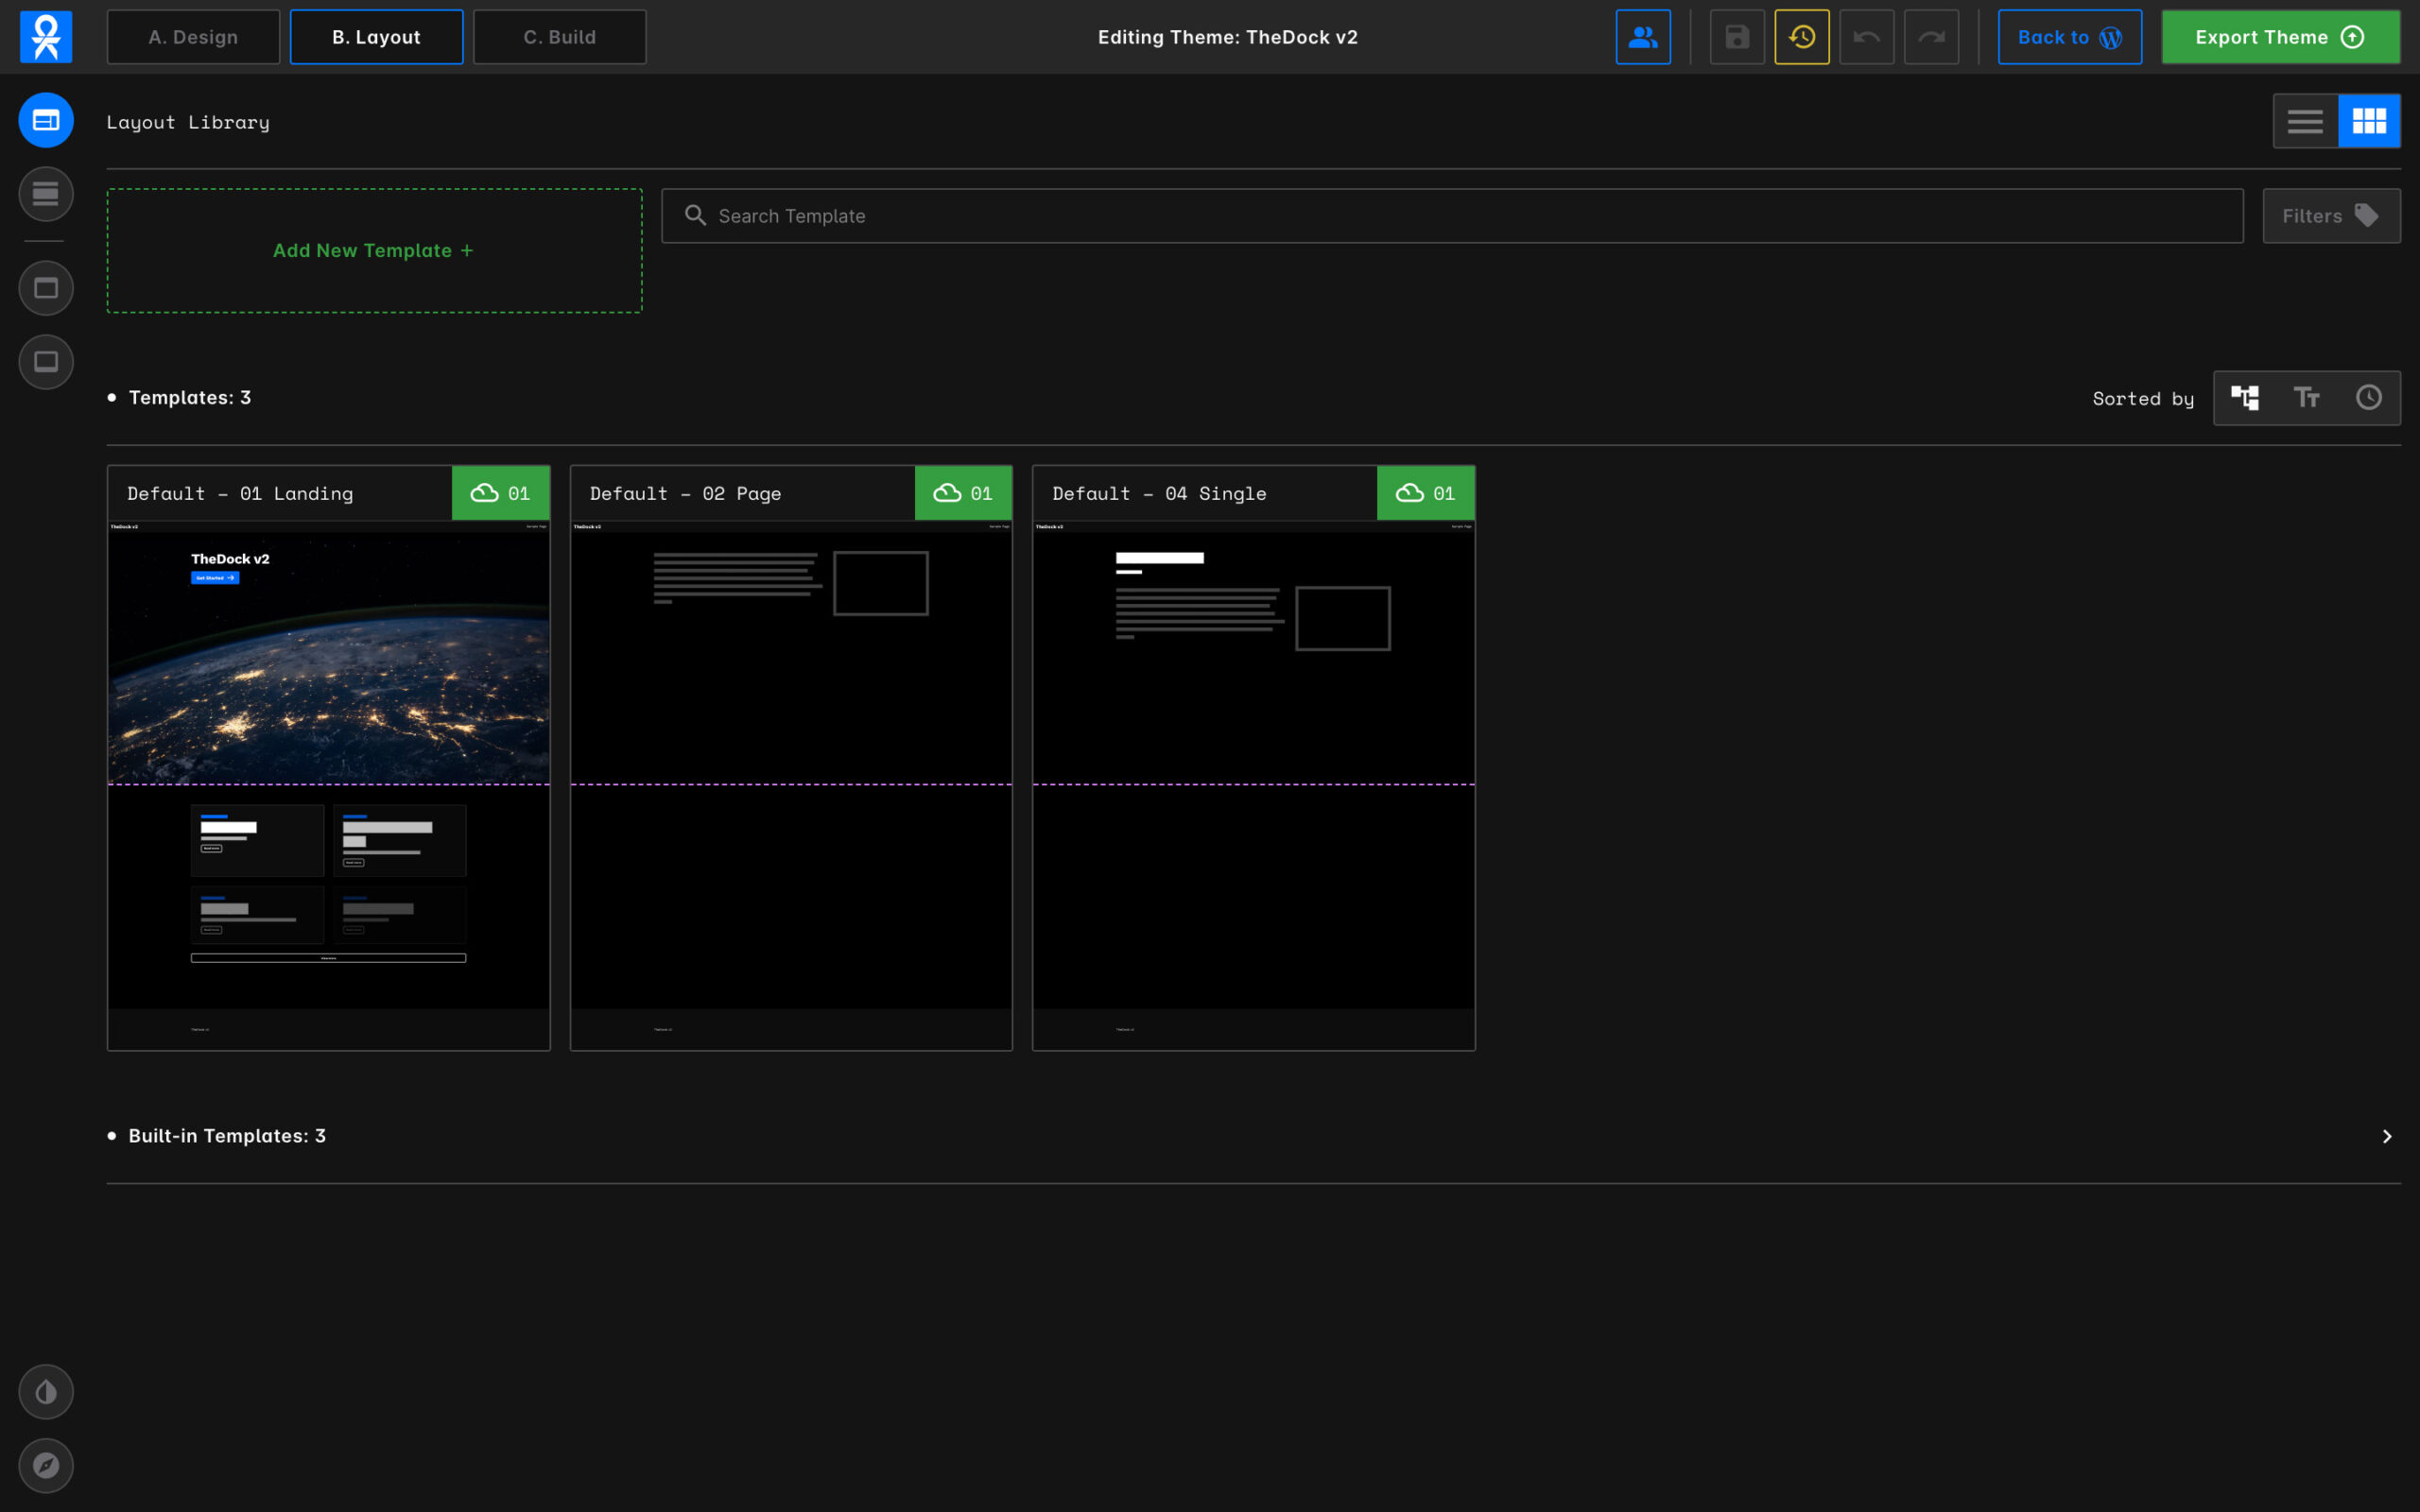Viewport: 2420px width, 1512px height.
Task: Open the Filters dropdown
Action: point(2330,216)
